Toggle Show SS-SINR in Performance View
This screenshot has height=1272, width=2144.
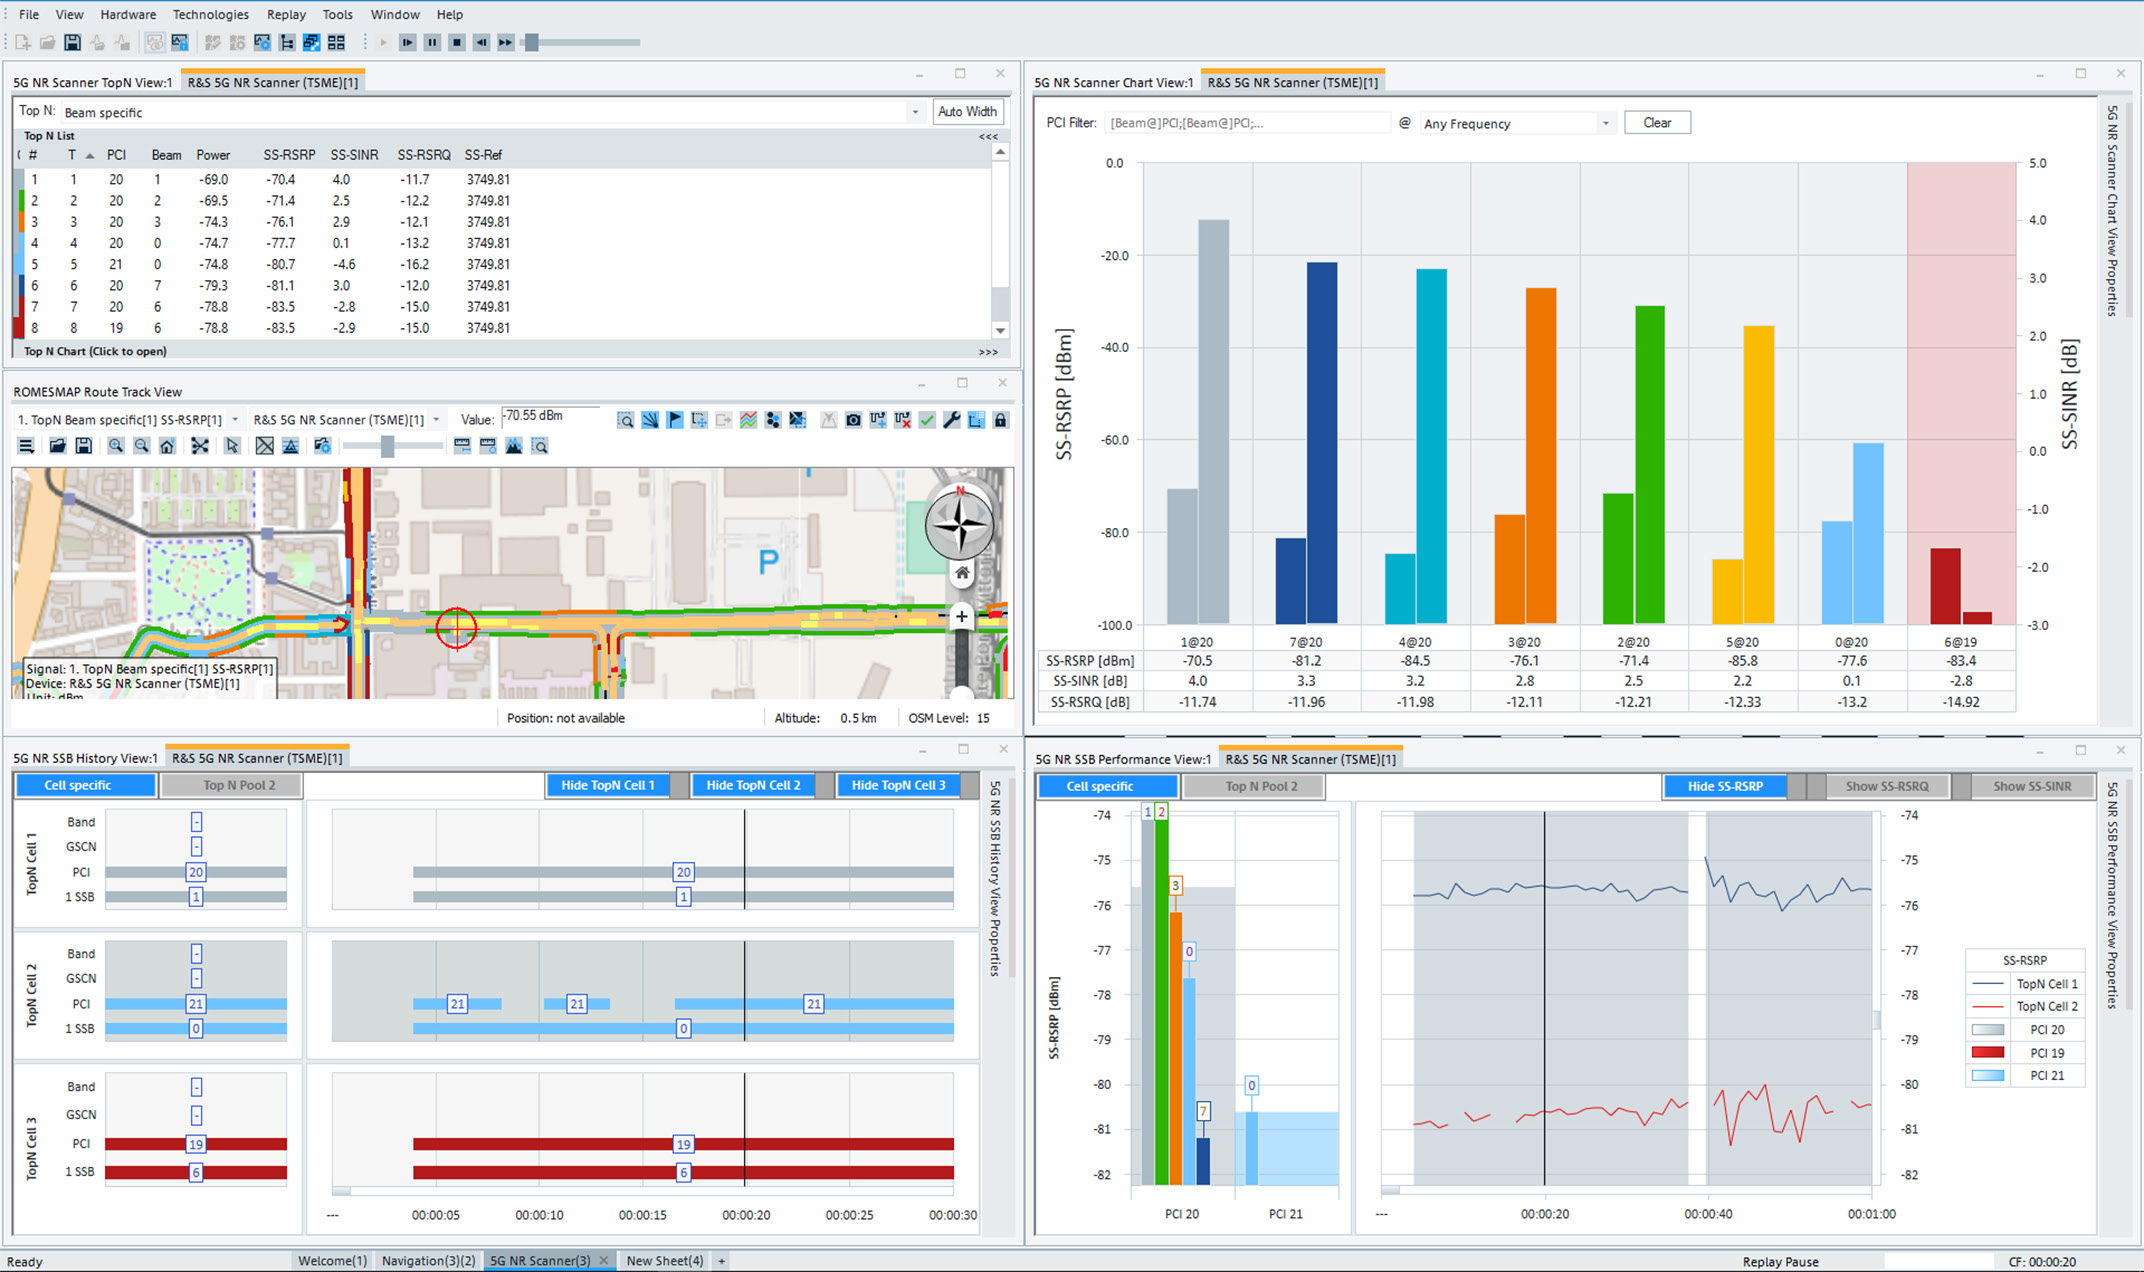pos(2032,786)
